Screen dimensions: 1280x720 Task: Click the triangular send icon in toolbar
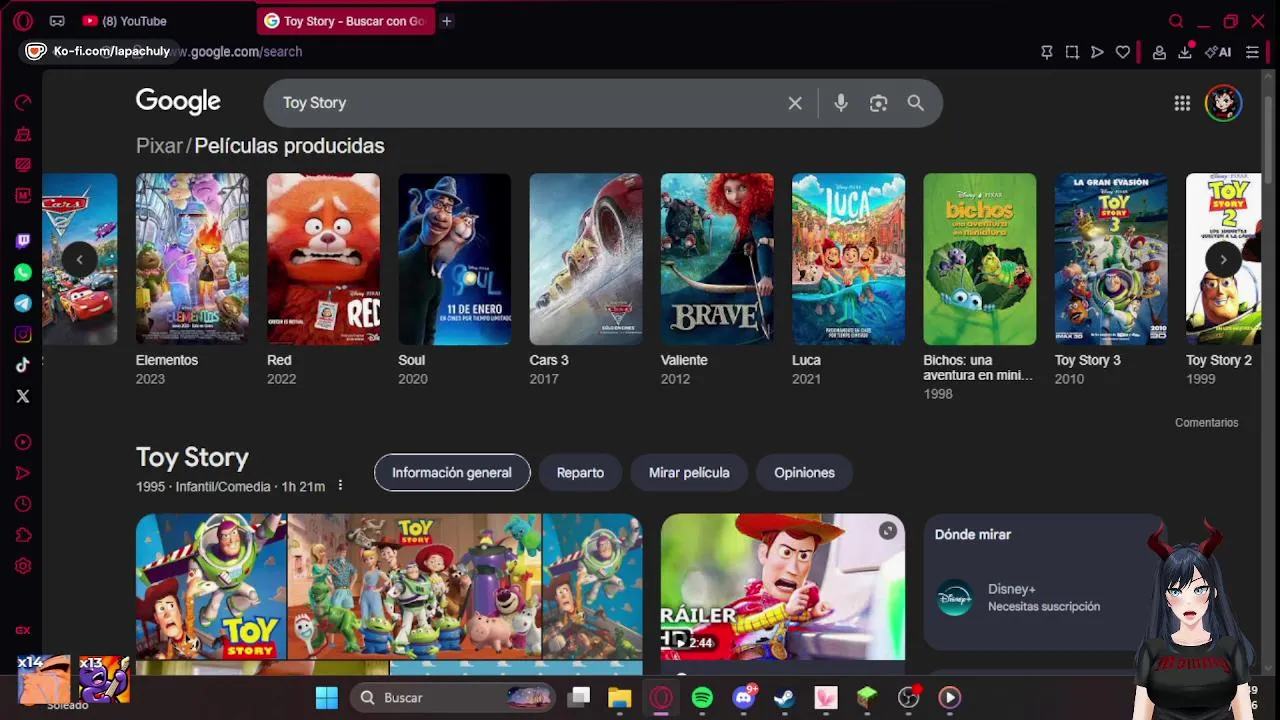pyautogui.click(x=1097, y=52)
